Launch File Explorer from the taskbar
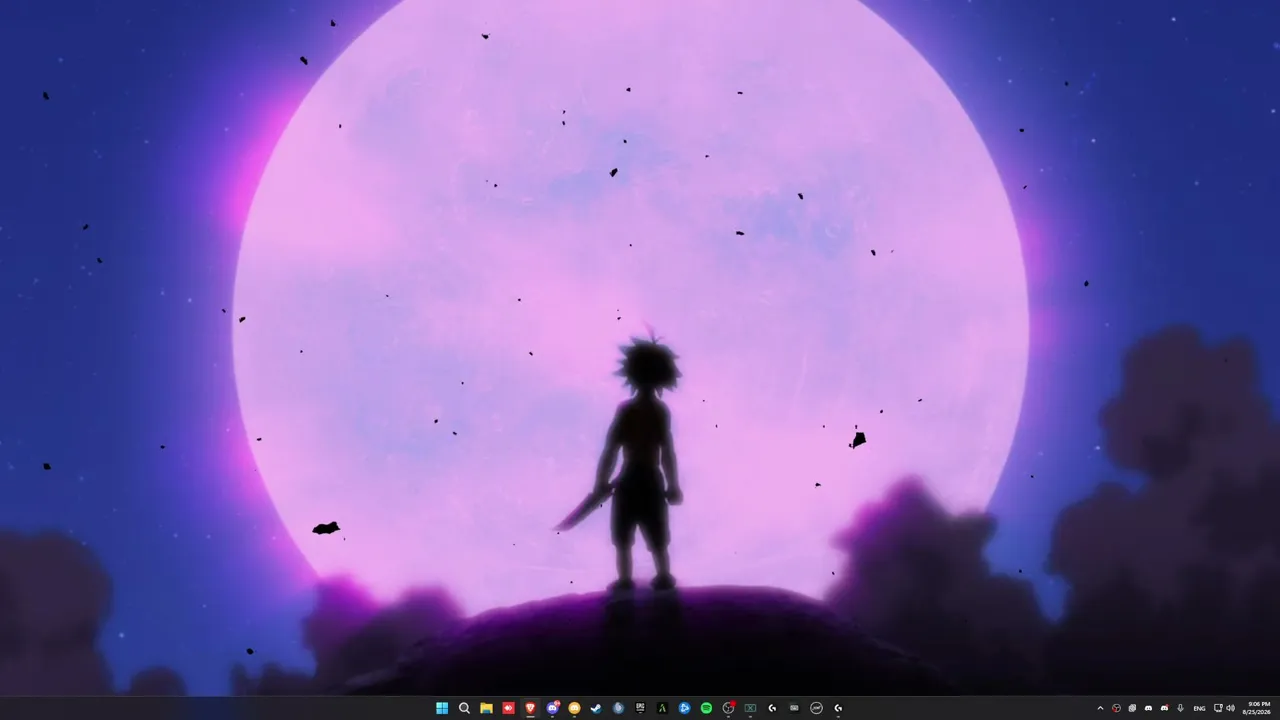Viewport: 1280px width, 720px height. (x=486, y=708)
